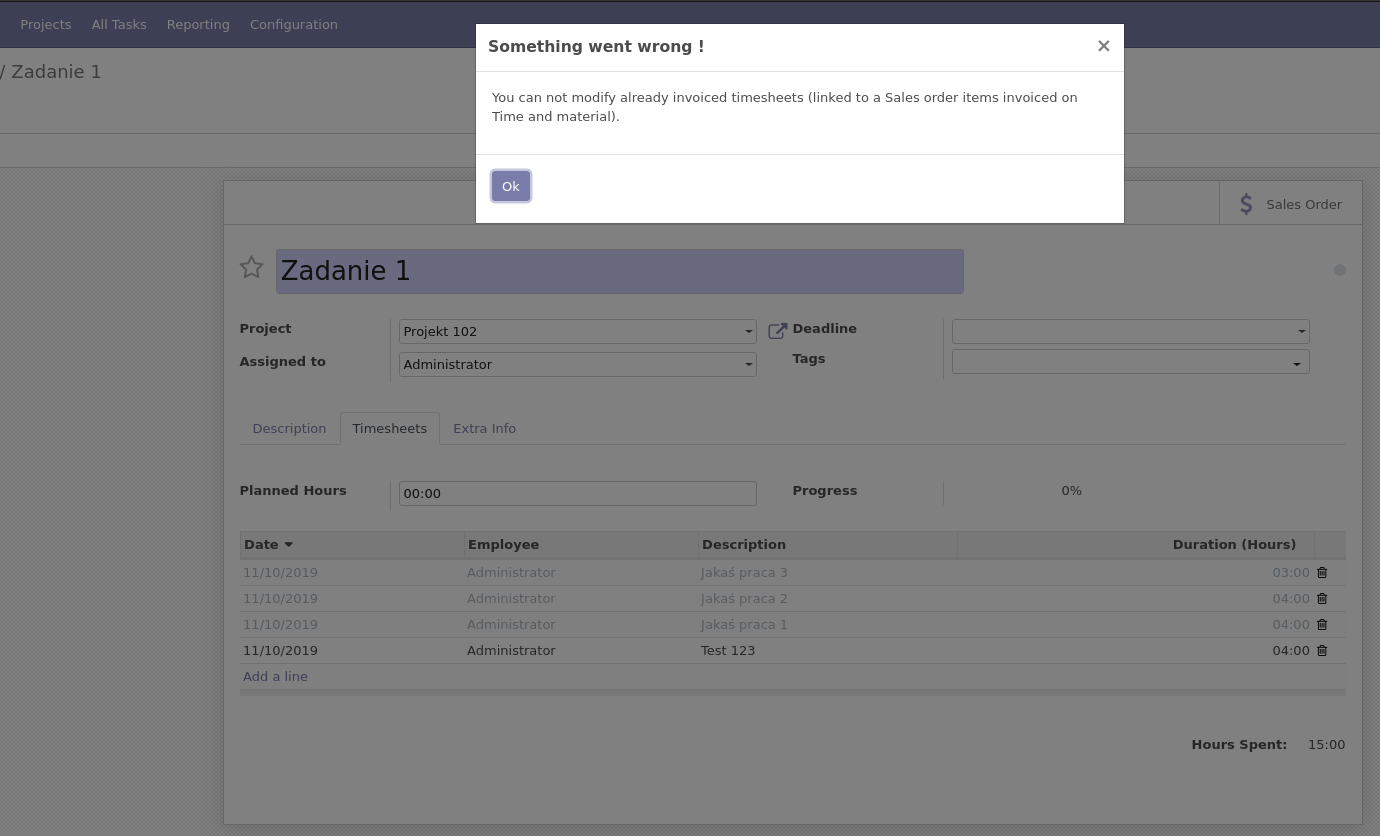Delete the Test 123 timesheet via trash icon
This screenshot has height=836, width=1380.
click(x=1322, y=650)
